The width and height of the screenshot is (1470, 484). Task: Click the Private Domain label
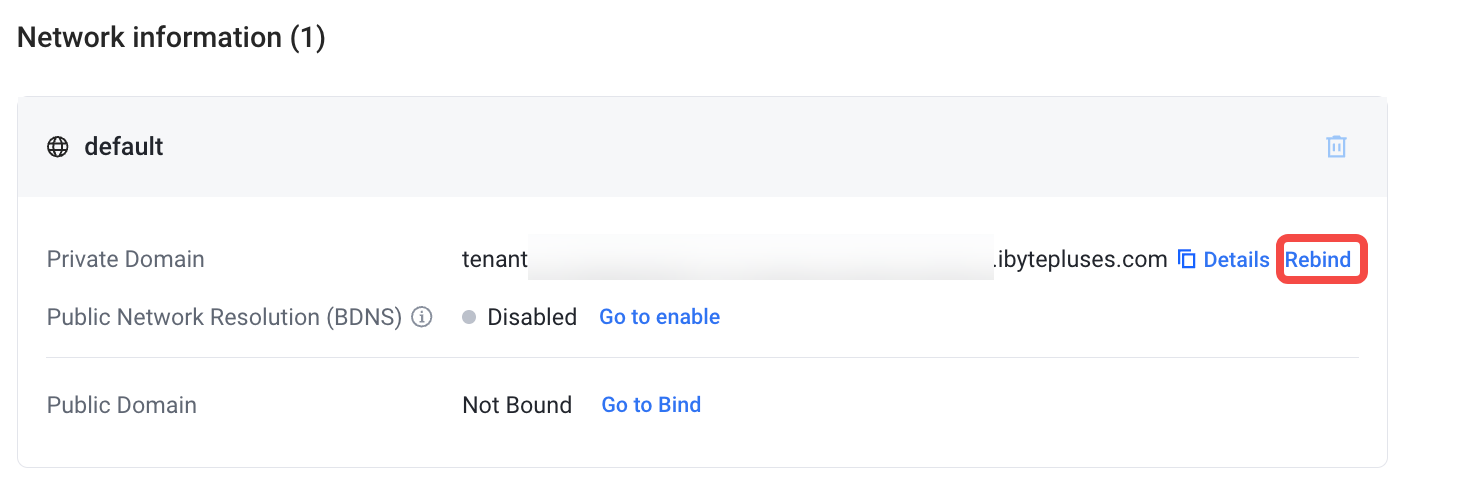[126, 260]
